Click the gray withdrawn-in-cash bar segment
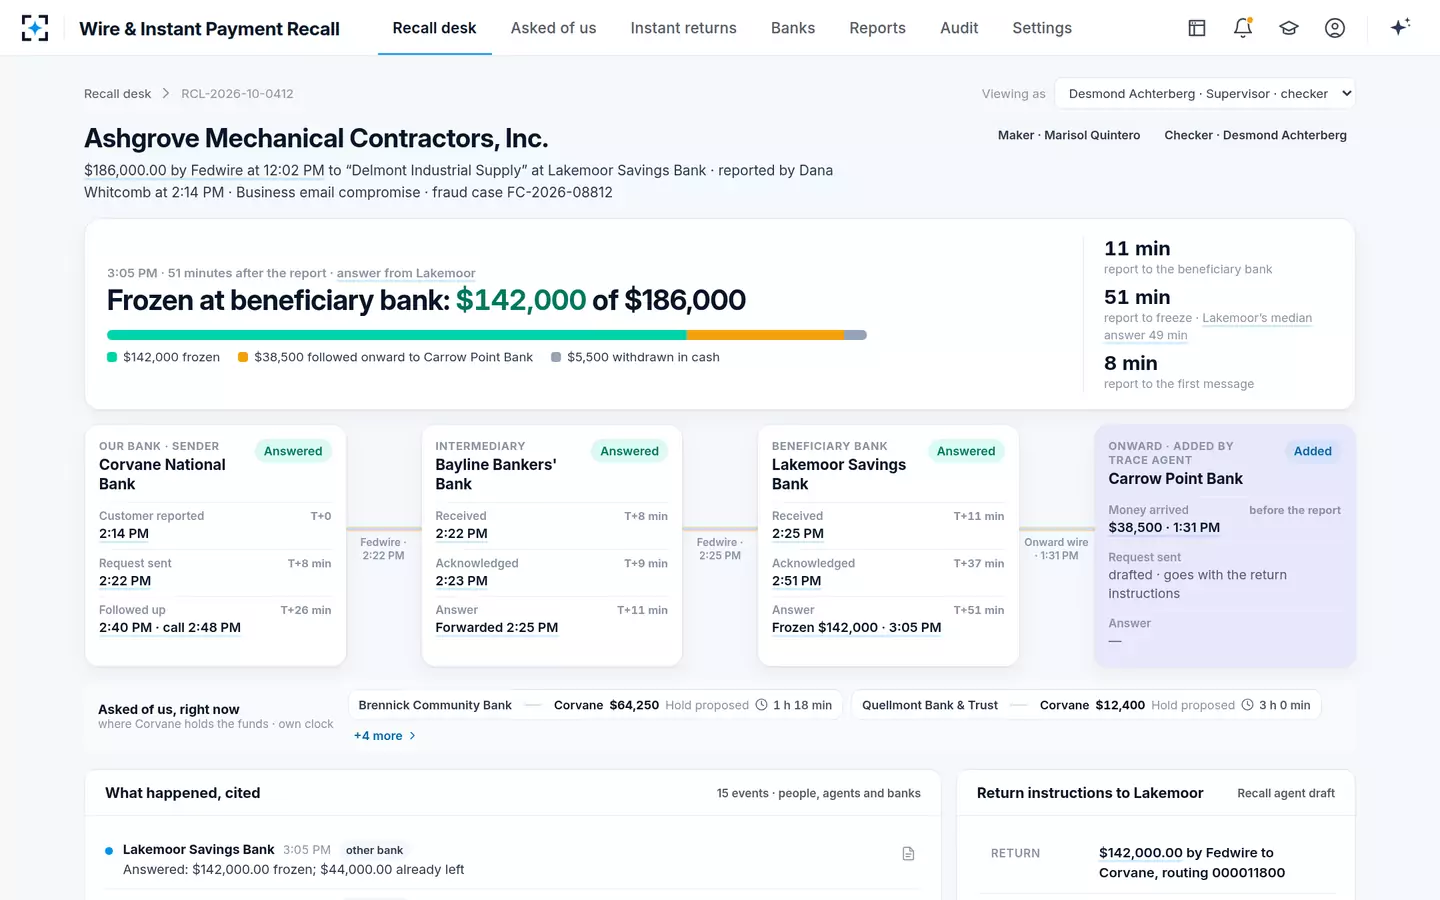 [x=855, y=335]
